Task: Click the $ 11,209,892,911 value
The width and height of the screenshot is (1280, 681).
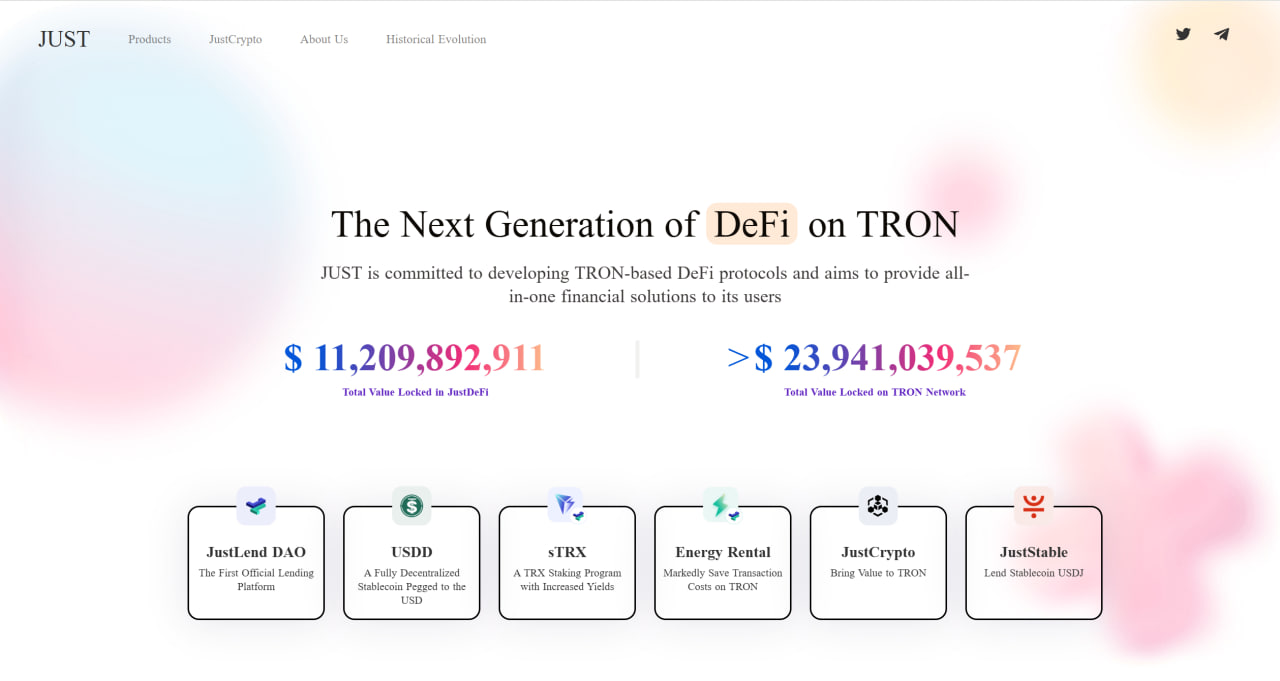Action: tap(414, 358)
